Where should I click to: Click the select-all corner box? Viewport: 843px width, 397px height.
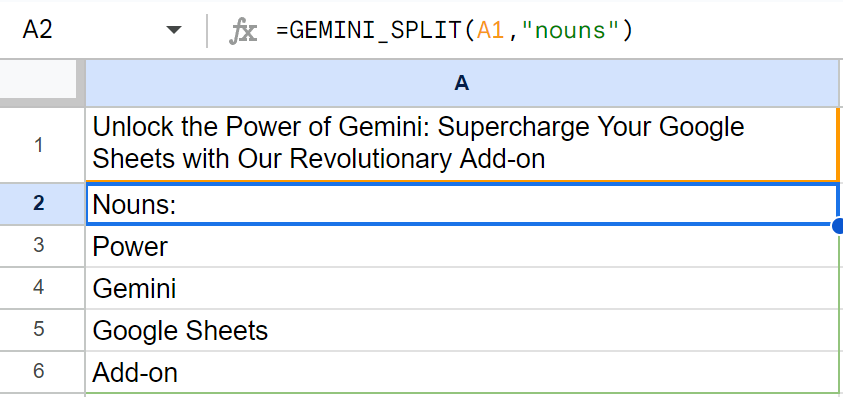coord(39,79)
